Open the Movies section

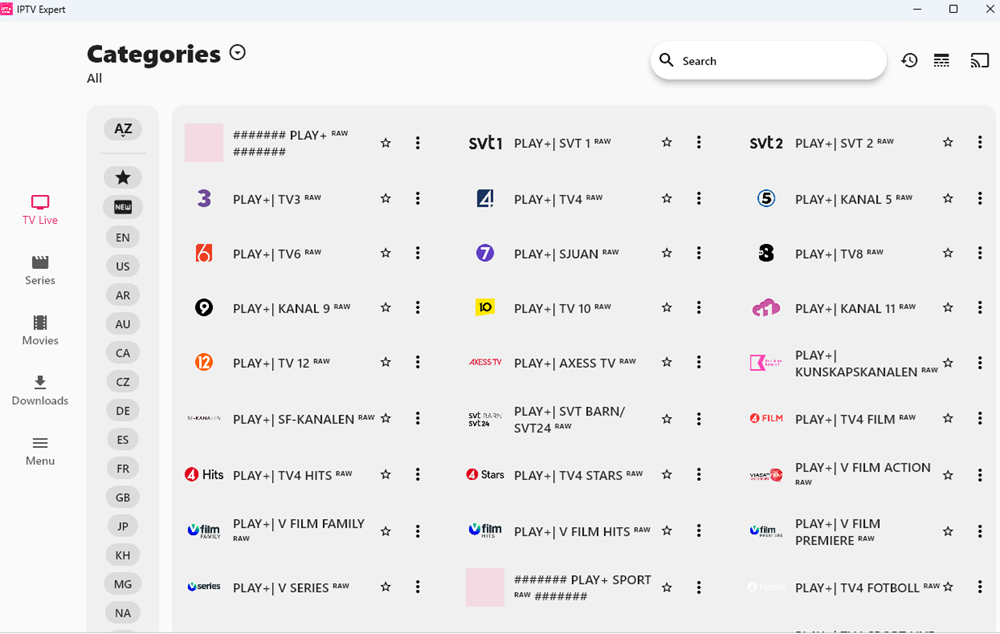click(40, 330)
